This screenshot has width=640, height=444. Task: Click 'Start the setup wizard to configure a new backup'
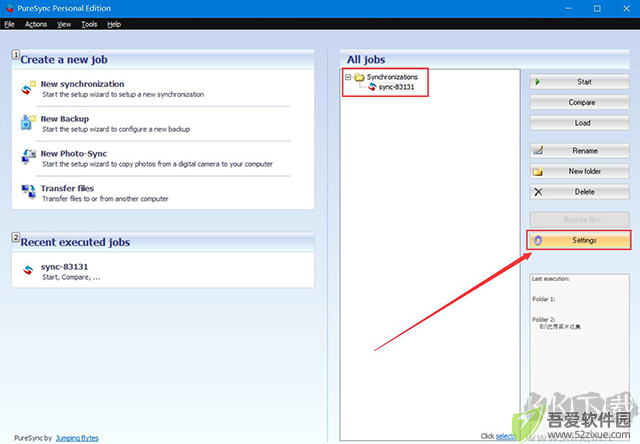coord(116,129)
